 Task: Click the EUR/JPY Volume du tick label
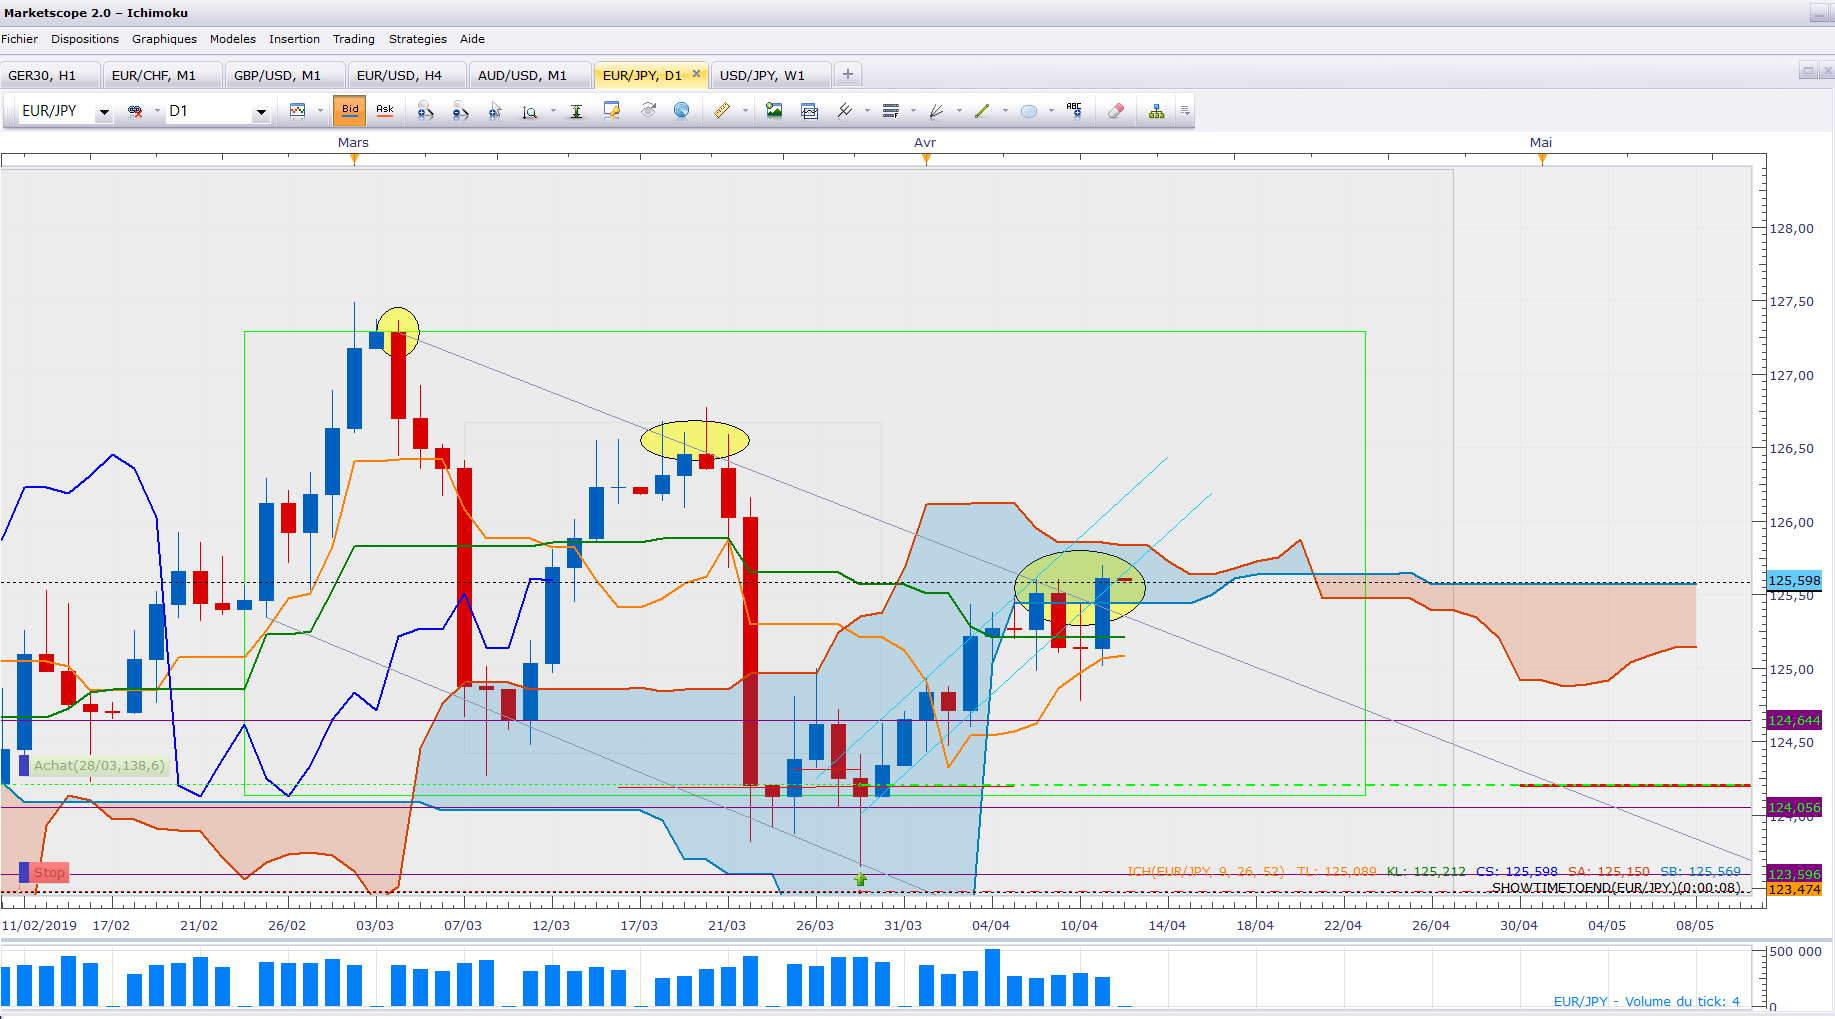coord(1646,1001)
